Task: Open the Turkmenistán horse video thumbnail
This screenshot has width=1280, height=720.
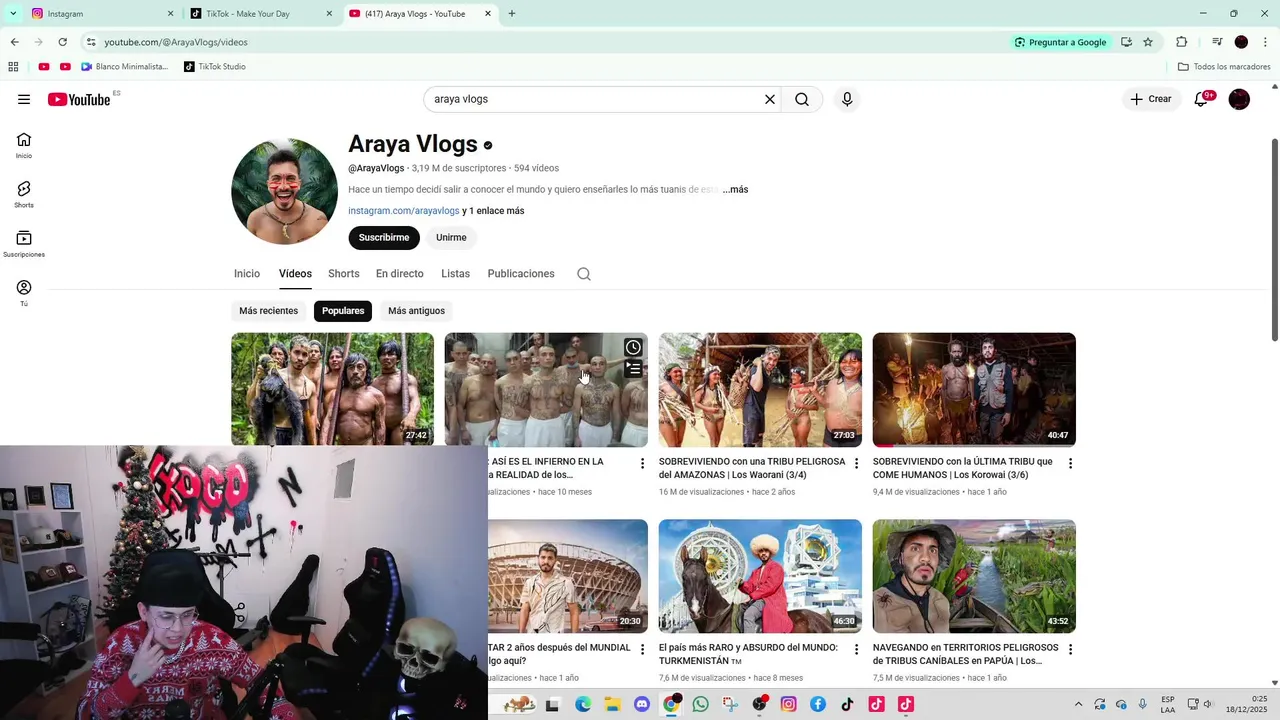Action: (x=760, y=576)
